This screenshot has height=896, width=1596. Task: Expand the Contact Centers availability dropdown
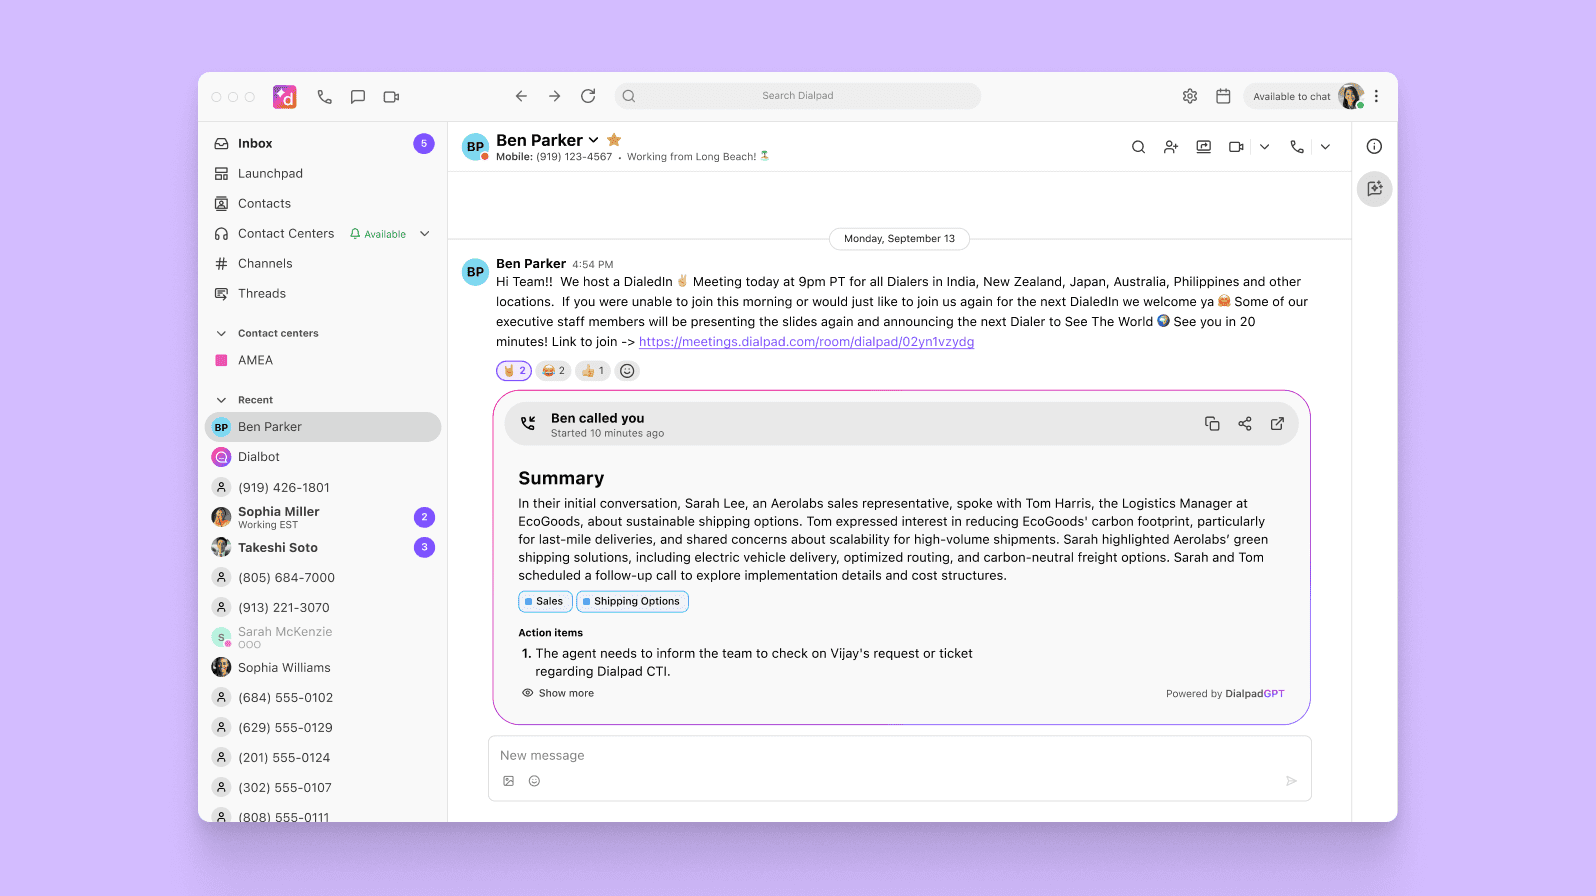[425, 234]
